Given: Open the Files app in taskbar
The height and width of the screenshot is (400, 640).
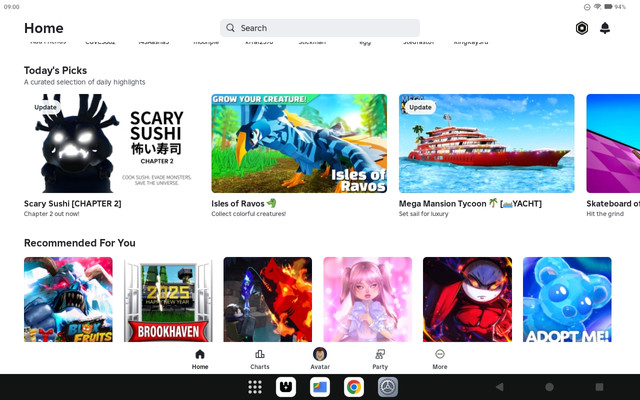Looking at the screenshot, I should 320,387.
